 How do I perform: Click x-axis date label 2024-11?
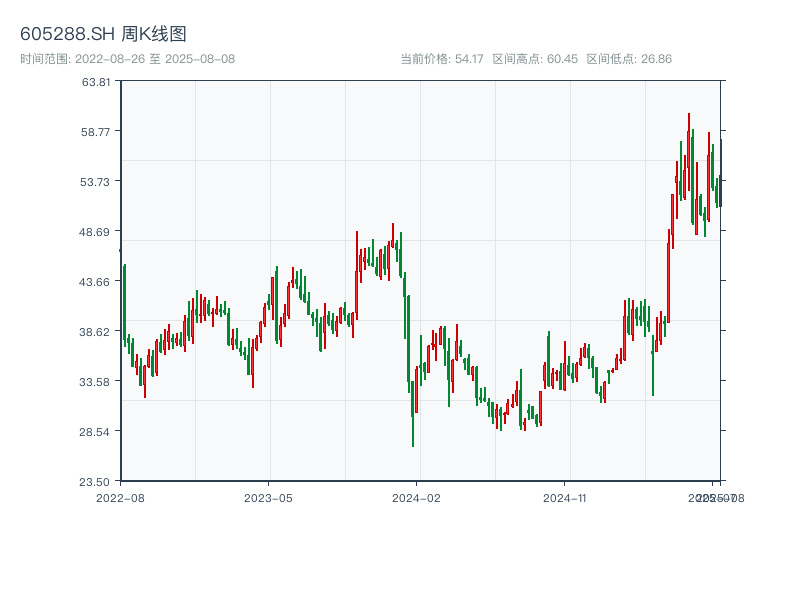tap(564, 498)
